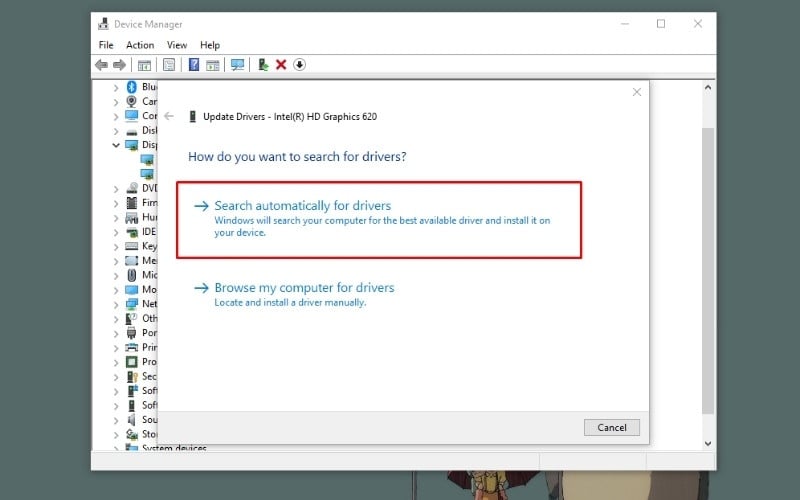800x500 pixels.
Task: Close the Update Drivers dialog with X
Action: pyautogui.click(x=637, y=92)
